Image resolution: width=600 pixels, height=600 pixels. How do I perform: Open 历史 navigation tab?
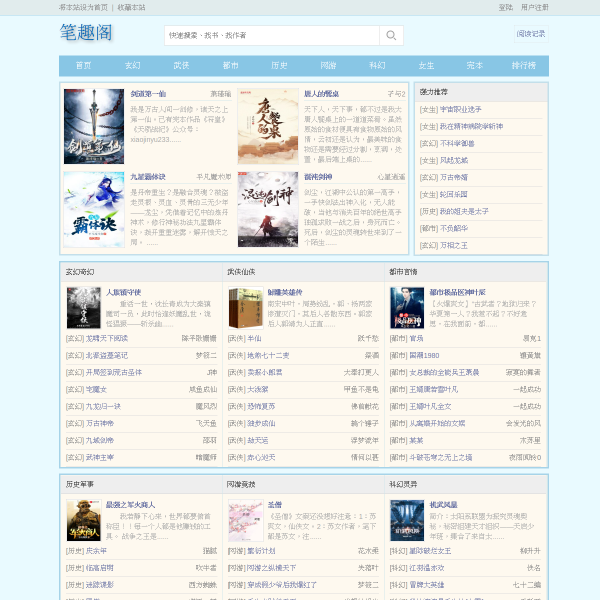coord(279,65)
